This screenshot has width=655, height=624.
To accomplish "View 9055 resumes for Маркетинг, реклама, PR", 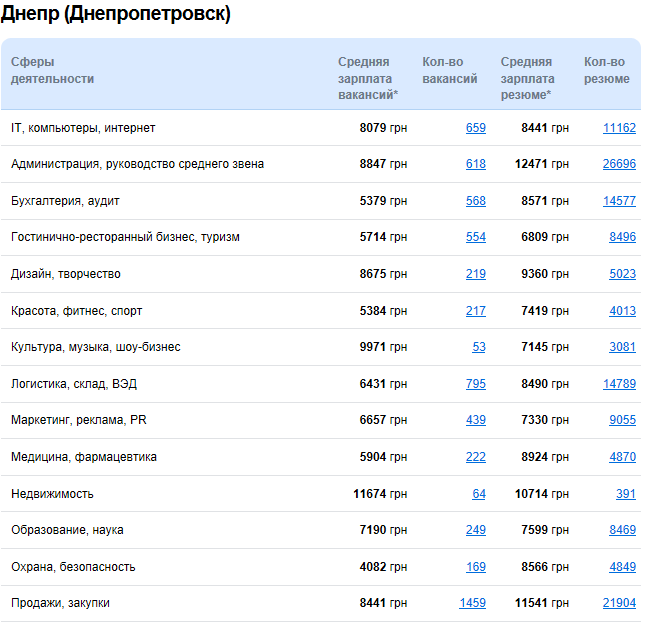I will coord(622,420).
